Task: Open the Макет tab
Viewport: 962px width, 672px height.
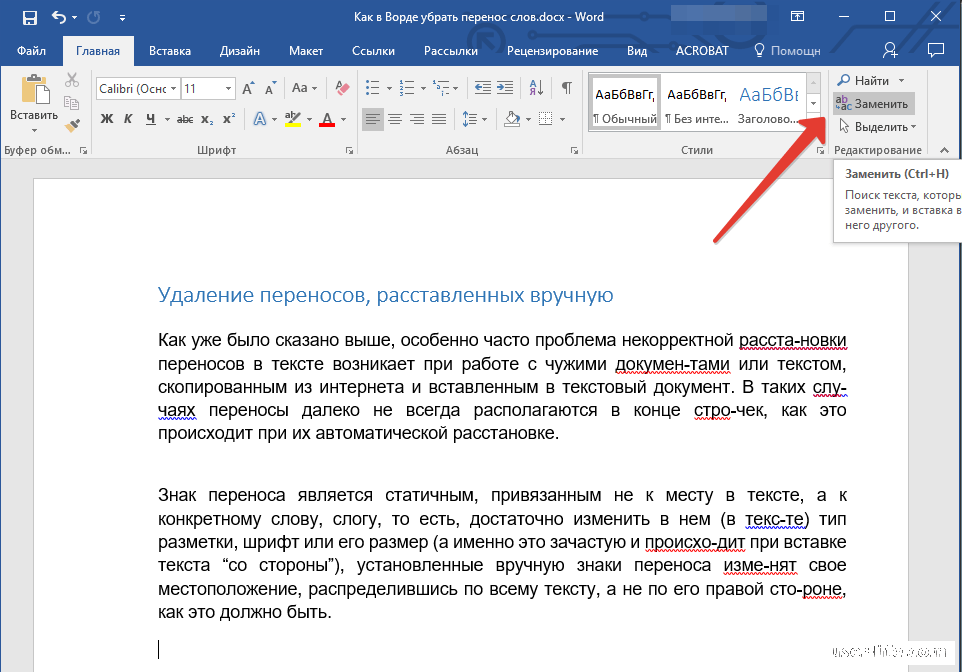Action: pos(306,51)
